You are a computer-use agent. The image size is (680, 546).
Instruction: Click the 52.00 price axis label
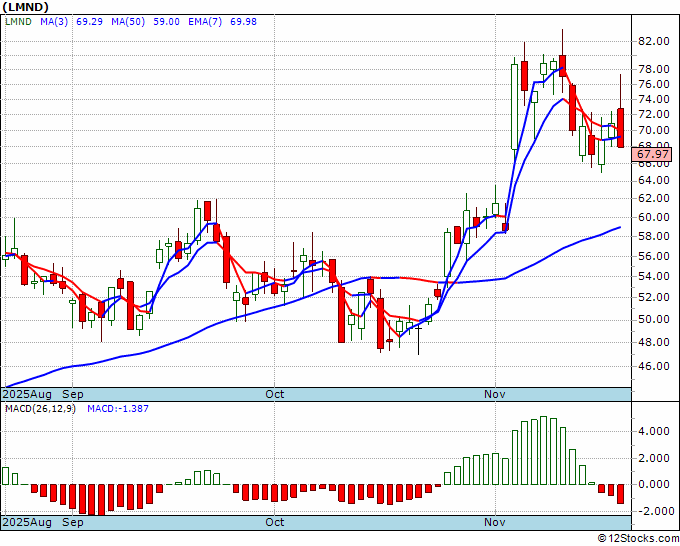(654, 298)
